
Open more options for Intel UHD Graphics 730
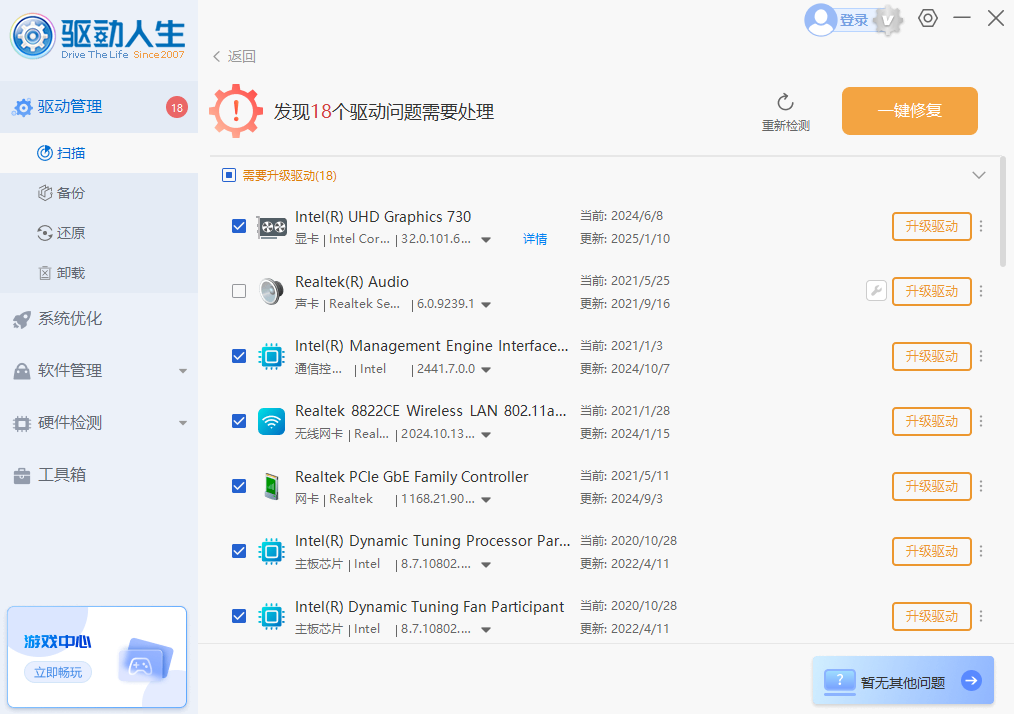pos(981,226)
